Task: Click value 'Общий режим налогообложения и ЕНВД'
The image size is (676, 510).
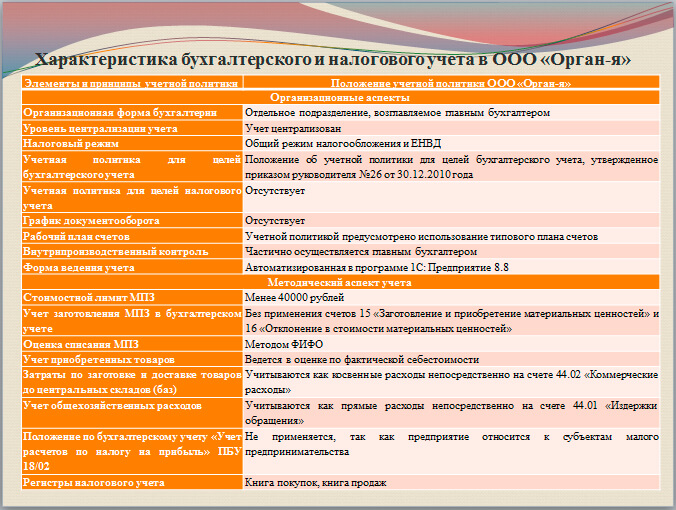Action: click(343, 144)
